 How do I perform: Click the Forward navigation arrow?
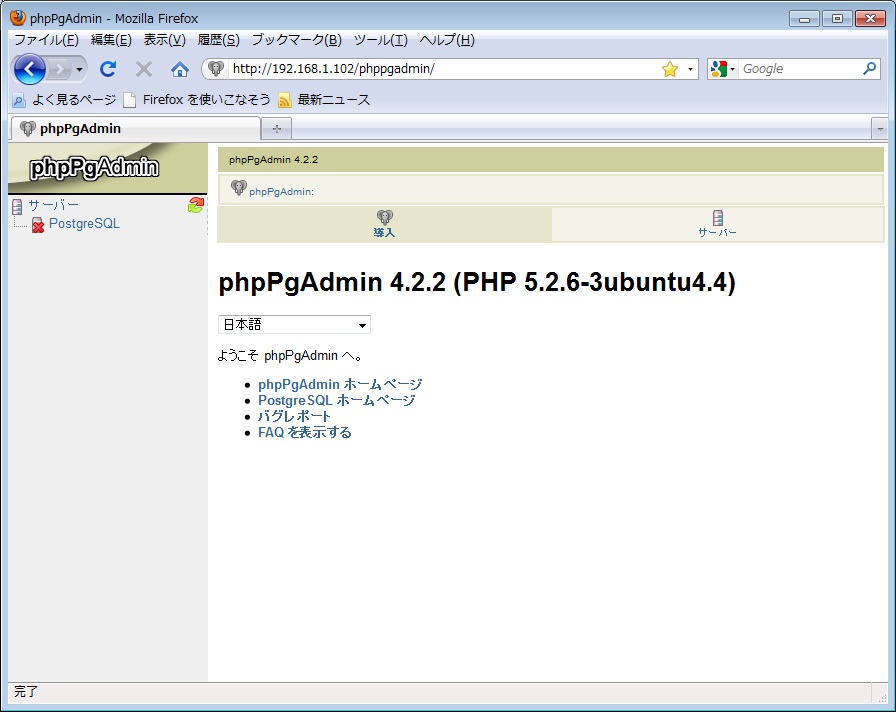coord(59,70)
